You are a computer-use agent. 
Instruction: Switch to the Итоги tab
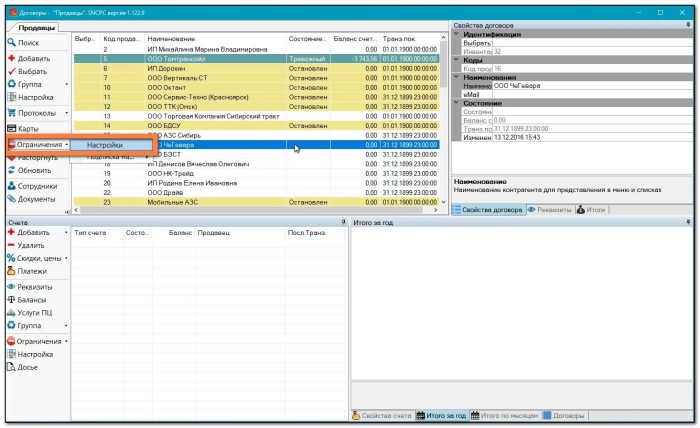click(591, 209)
